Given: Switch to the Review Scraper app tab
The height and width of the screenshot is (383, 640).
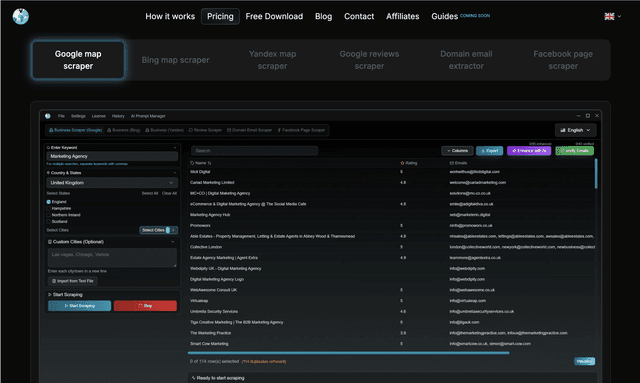Looking at the screenshot, I should (x=205, y=130).
